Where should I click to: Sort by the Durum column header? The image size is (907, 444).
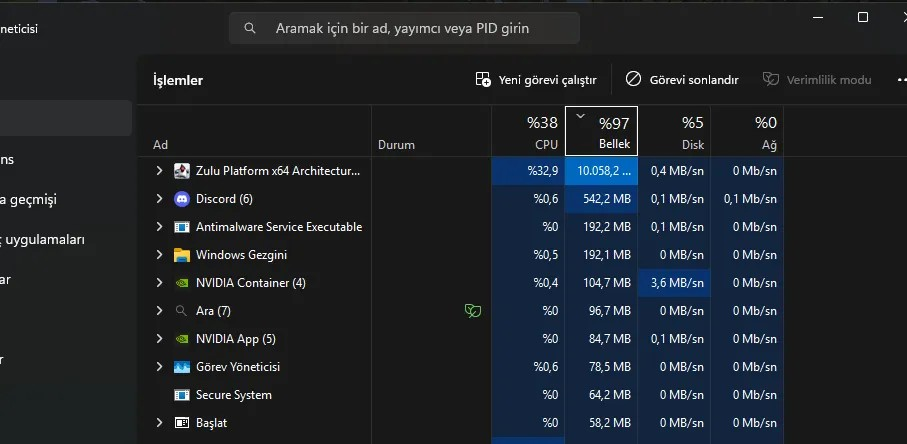point(432,131)
